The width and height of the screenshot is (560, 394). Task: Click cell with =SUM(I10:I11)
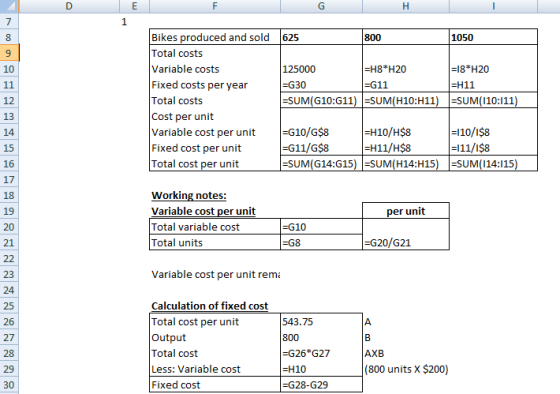[x=493, y=100]
